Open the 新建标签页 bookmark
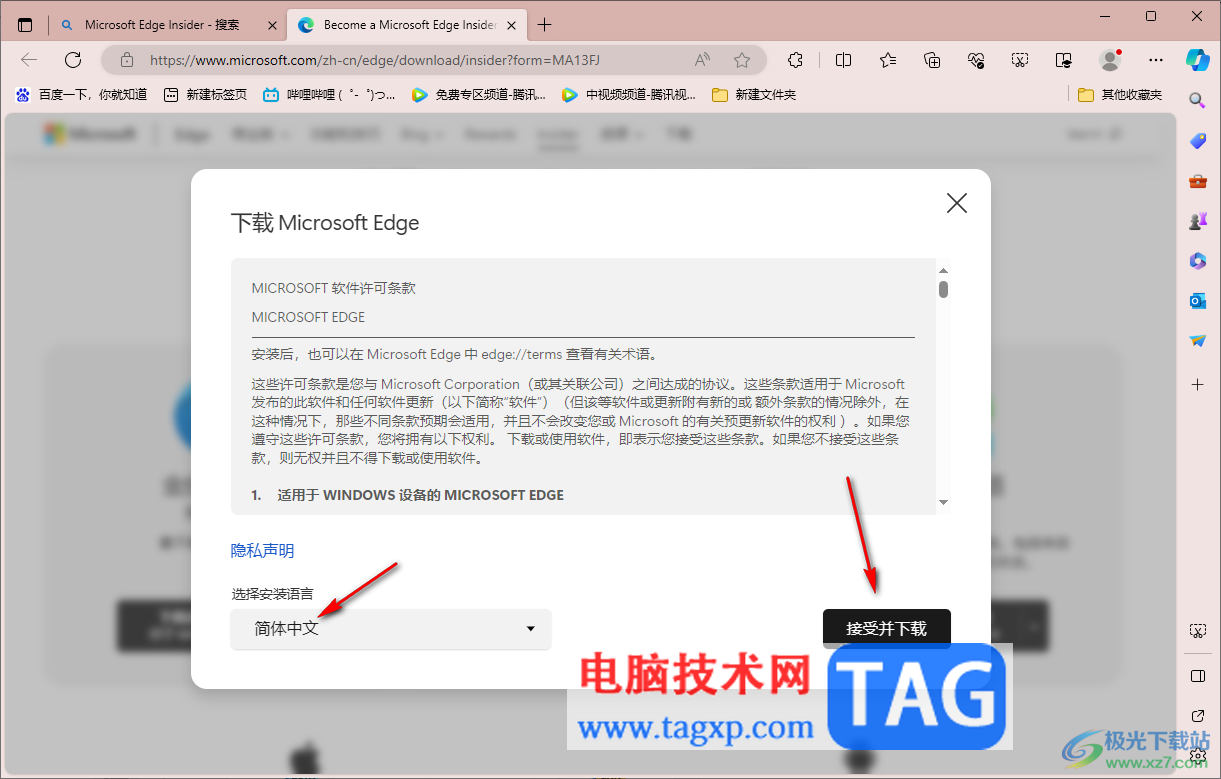 205,95
